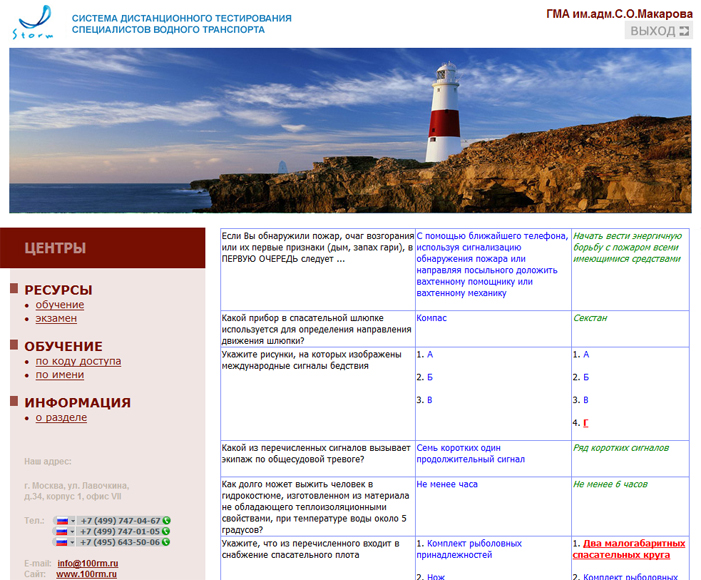Click answer 'Не менее 6 часов'
Screen dimensions: 701x580
pyautogui.click(x=610, y=484)
